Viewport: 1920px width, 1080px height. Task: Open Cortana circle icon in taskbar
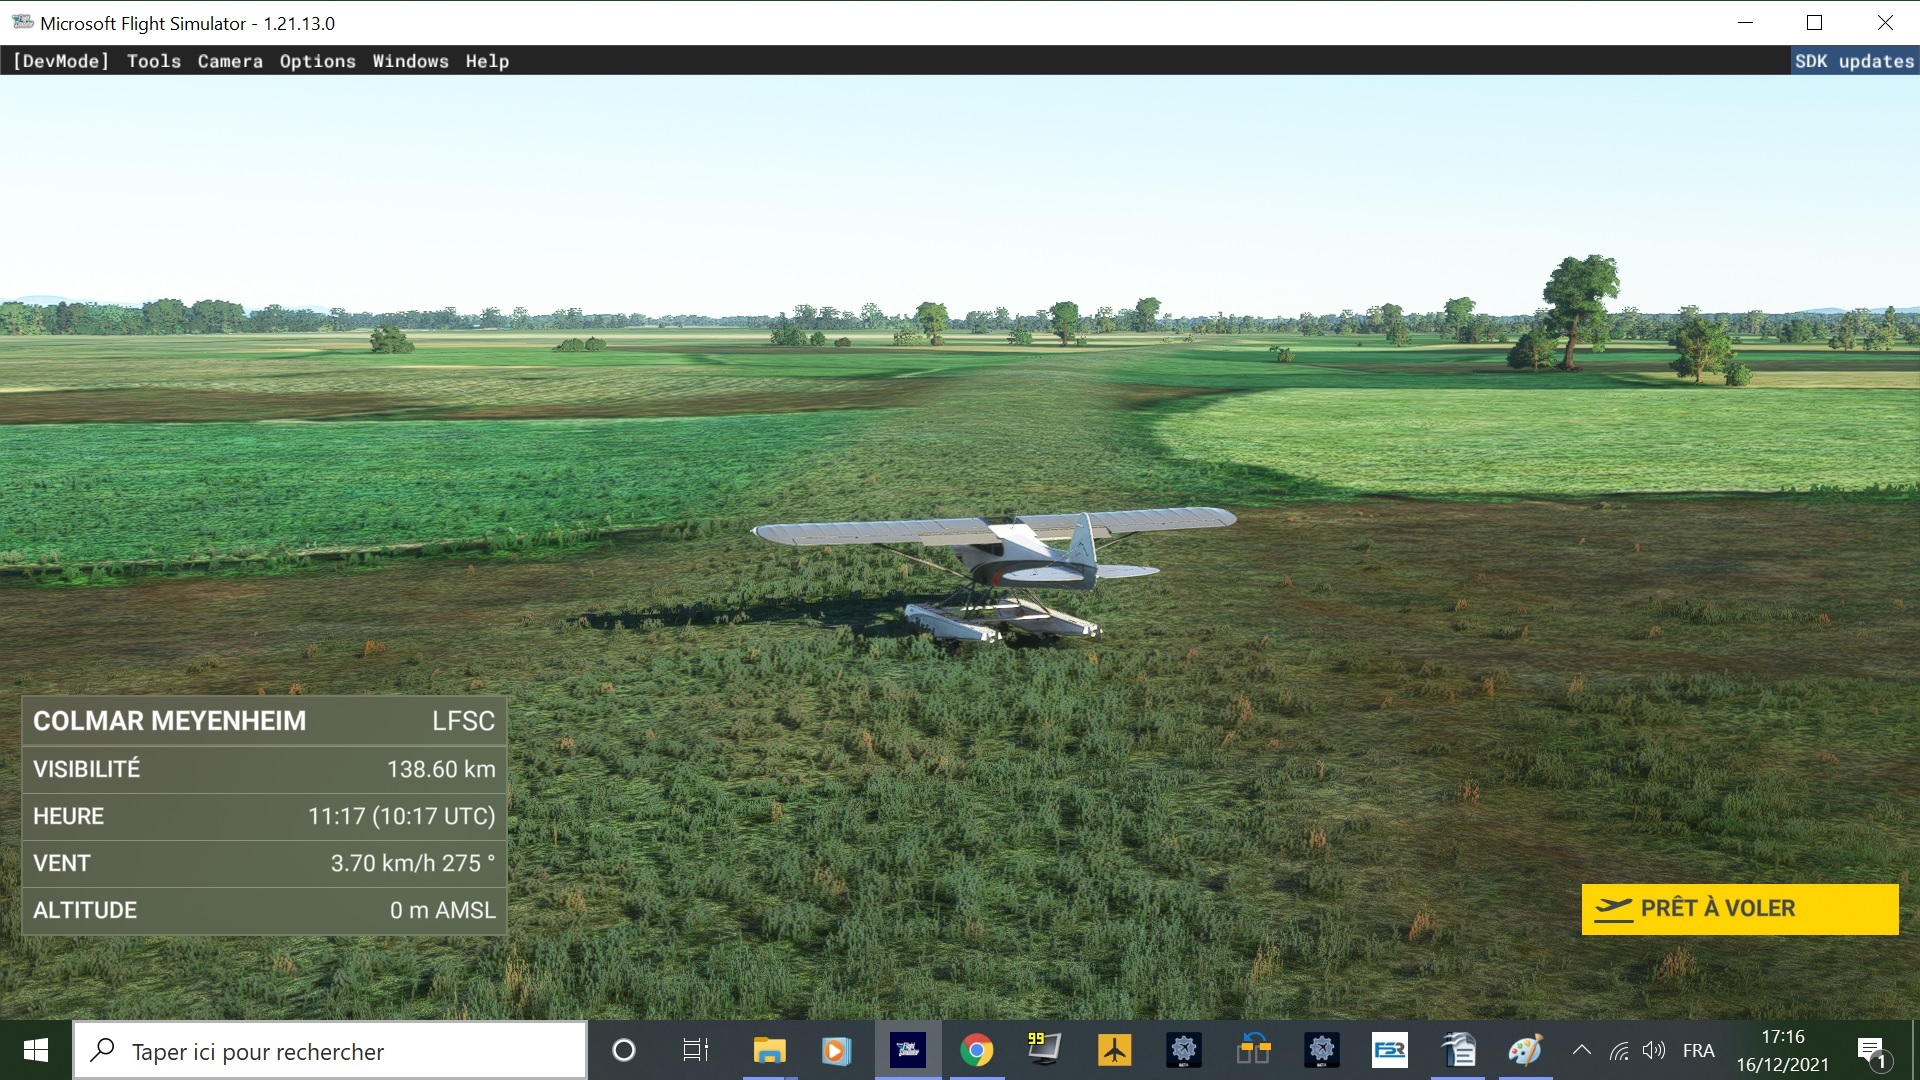623,1050
